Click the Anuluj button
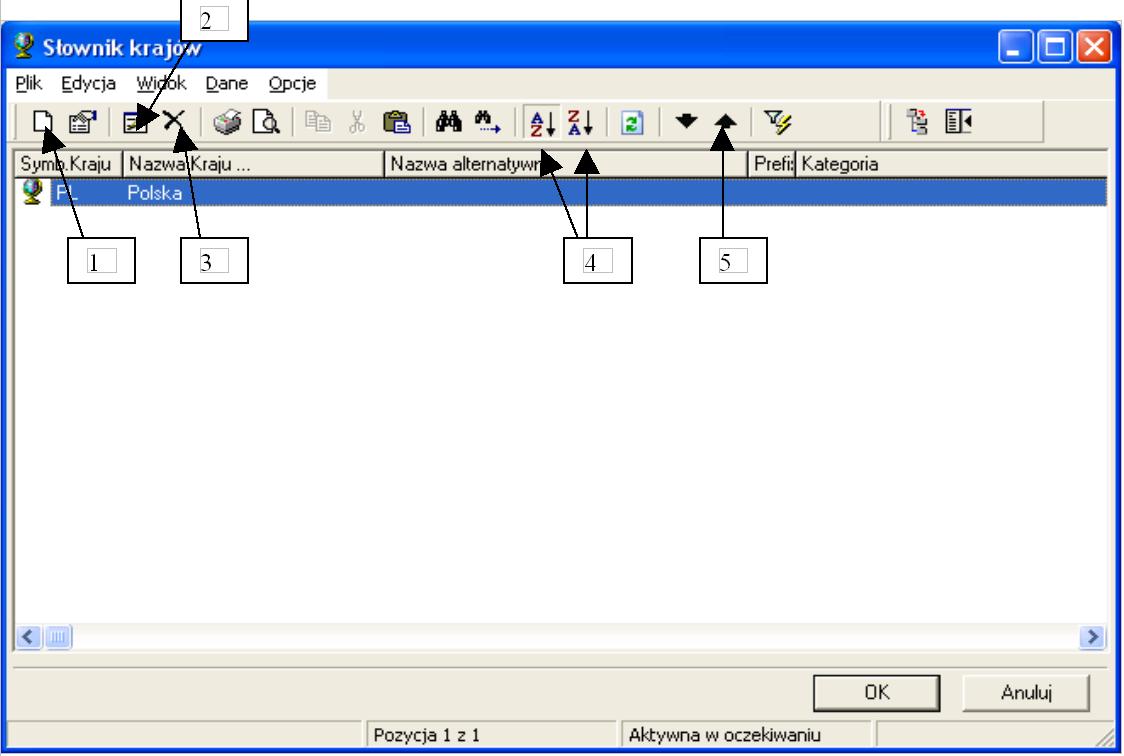This screenshot has height=756, width=1124. coord(1026,692)
